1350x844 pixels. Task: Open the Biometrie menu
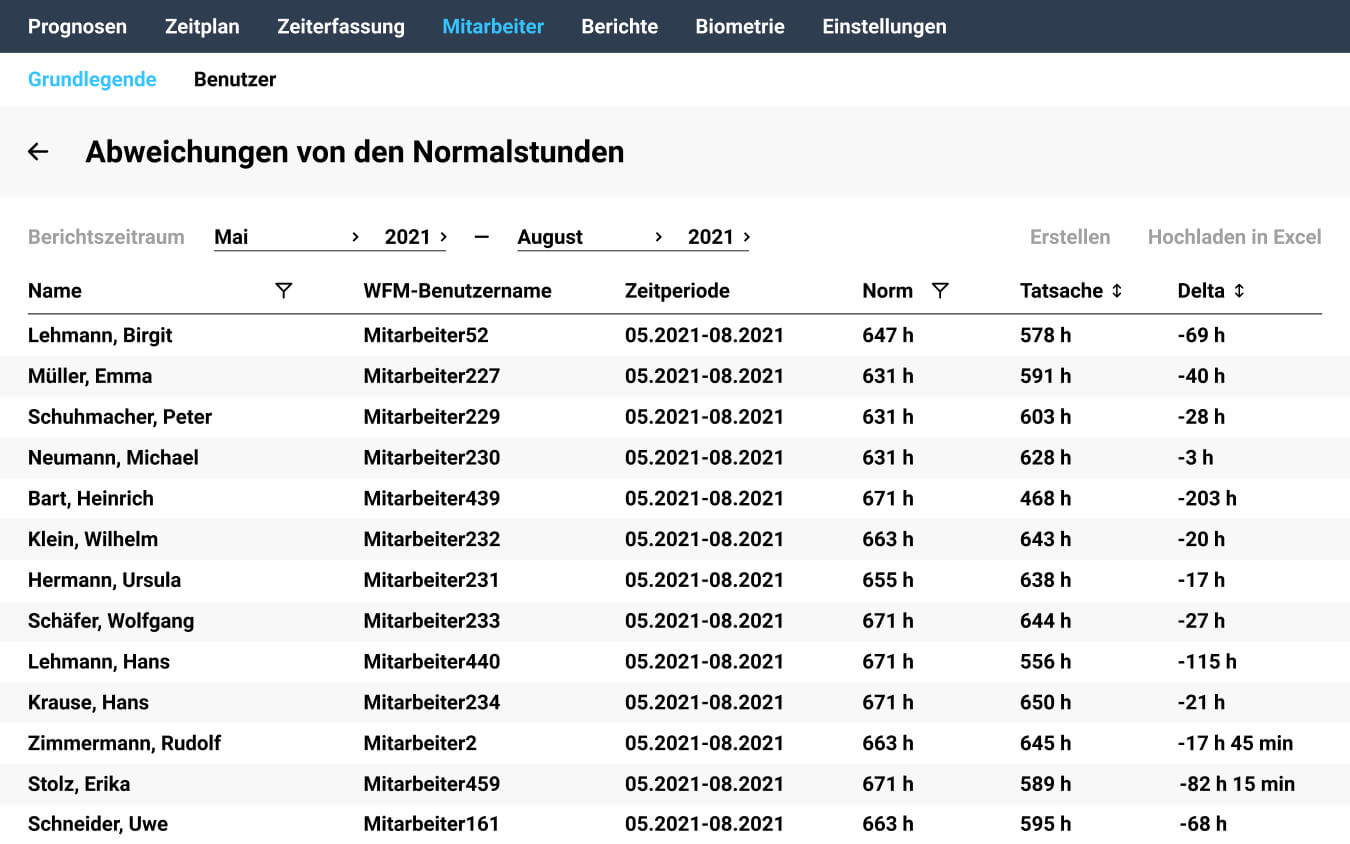[740, 27]
